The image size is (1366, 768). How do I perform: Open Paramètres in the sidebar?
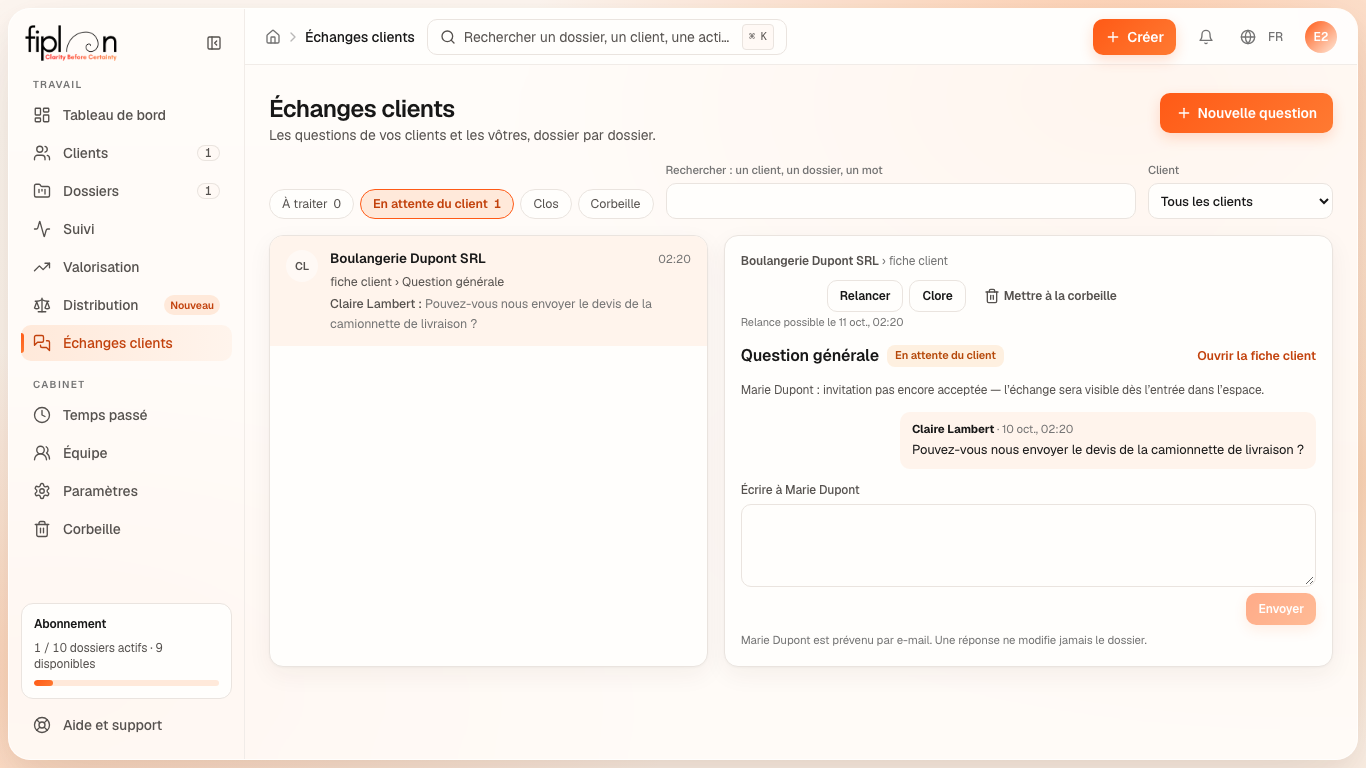pos(126,491)
